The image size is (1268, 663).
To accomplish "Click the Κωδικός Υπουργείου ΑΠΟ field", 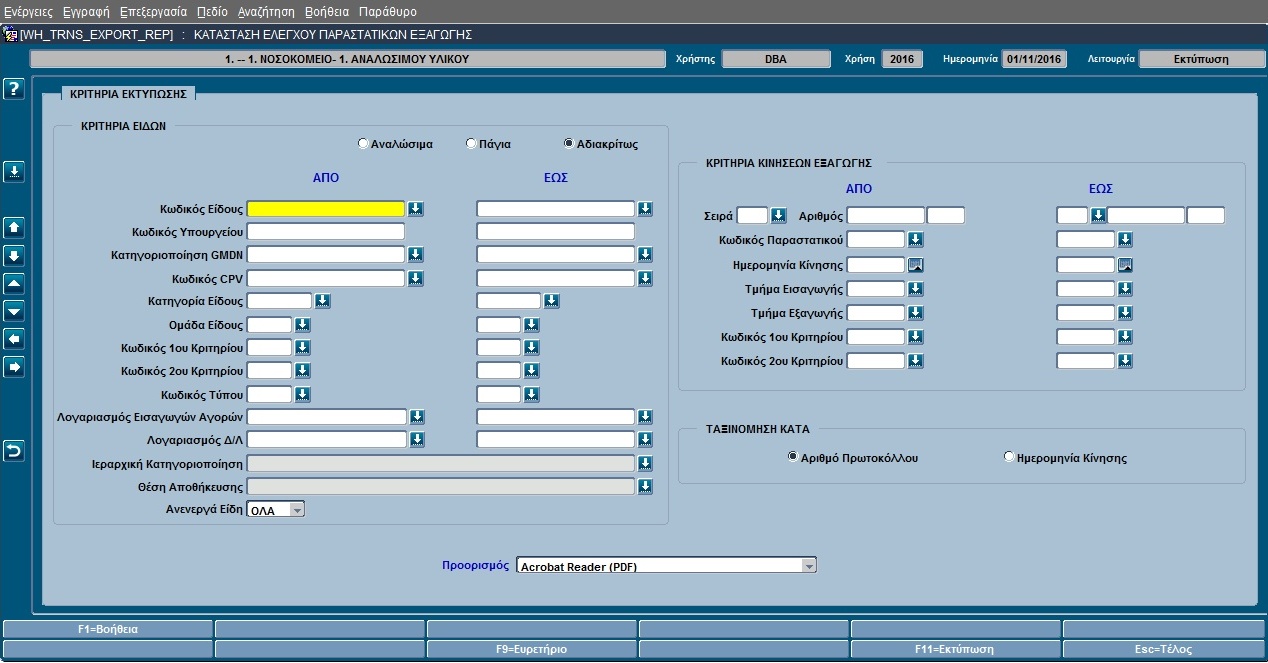I will tap(326, 232).
